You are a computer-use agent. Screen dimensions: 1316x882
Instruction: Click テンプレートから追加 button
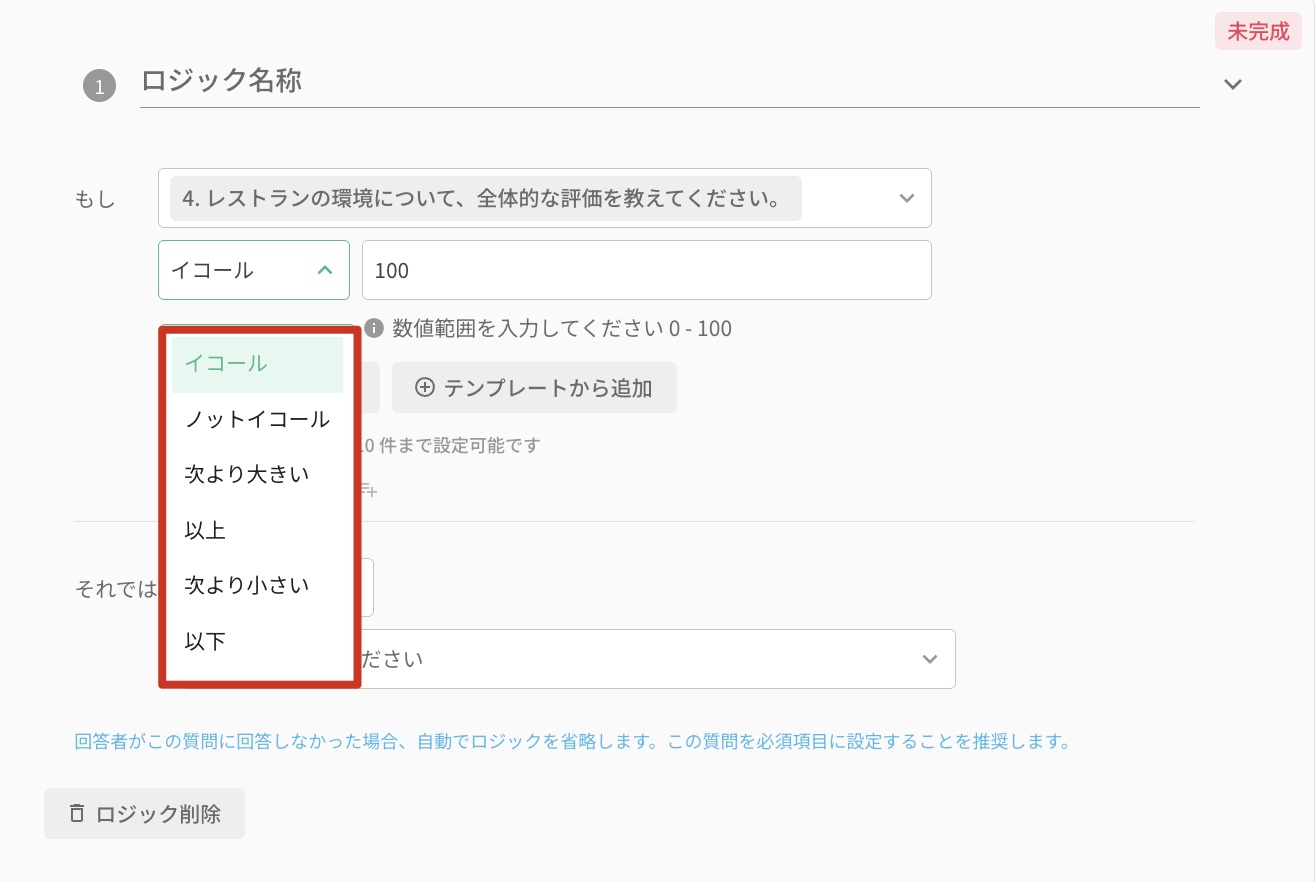(534, 388)
